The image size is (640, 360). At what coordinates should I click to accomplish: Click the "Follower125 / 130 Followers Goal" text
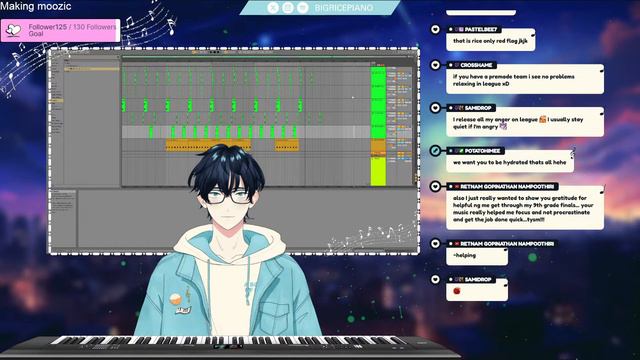point(72,30)
